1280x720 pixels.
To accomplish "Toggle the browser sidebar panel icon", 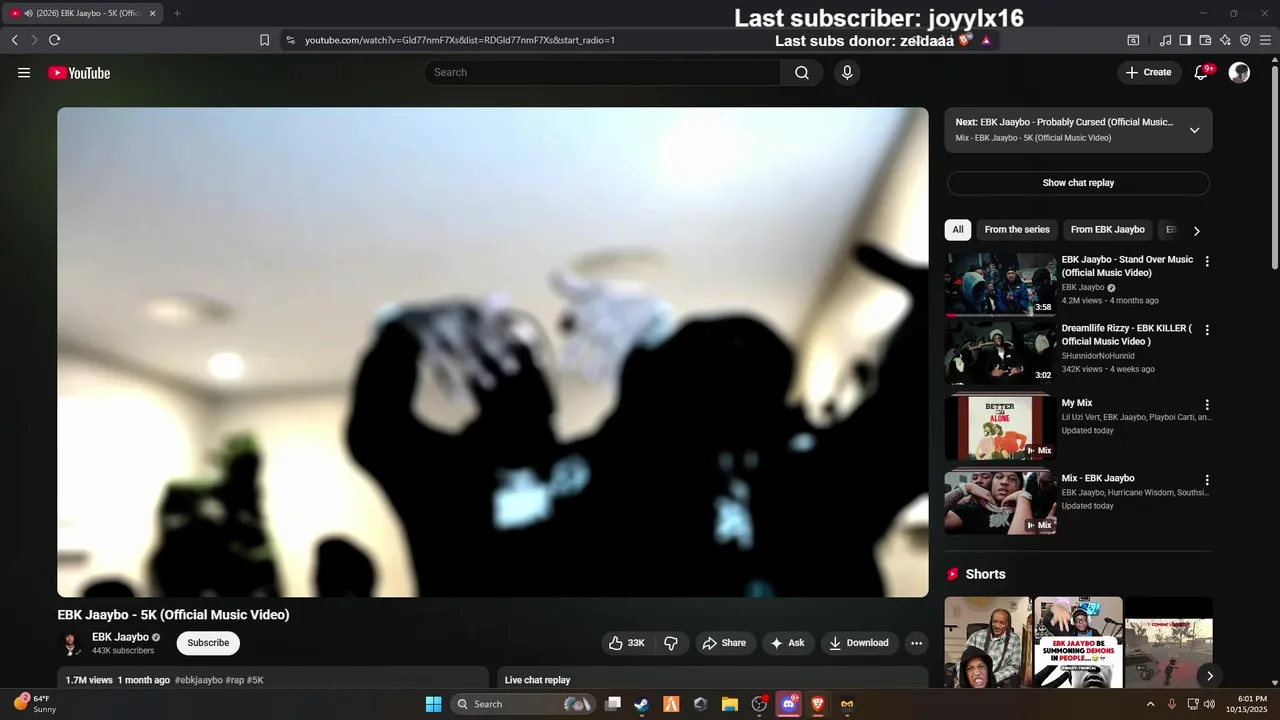I will 1185,40.
